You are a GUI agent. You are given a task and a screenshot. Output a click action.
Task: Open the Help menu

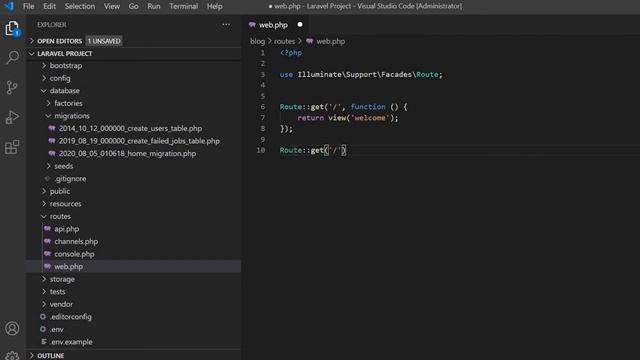[215, 6]
